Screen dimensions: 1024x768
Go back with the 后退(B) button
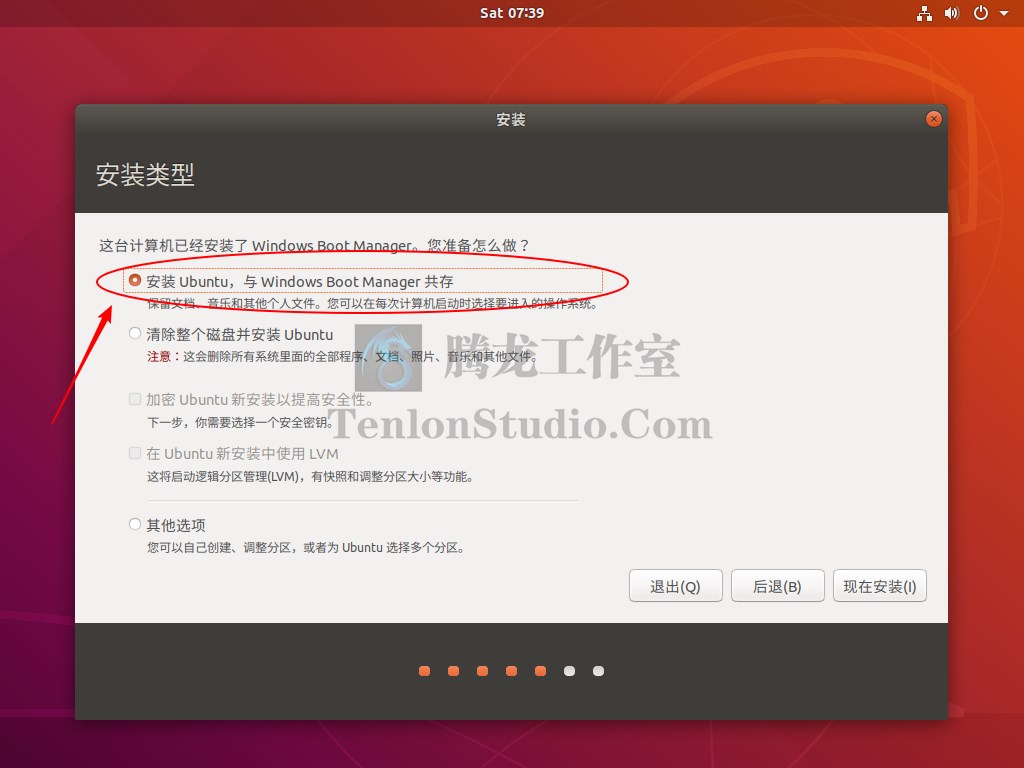point(777,586)
